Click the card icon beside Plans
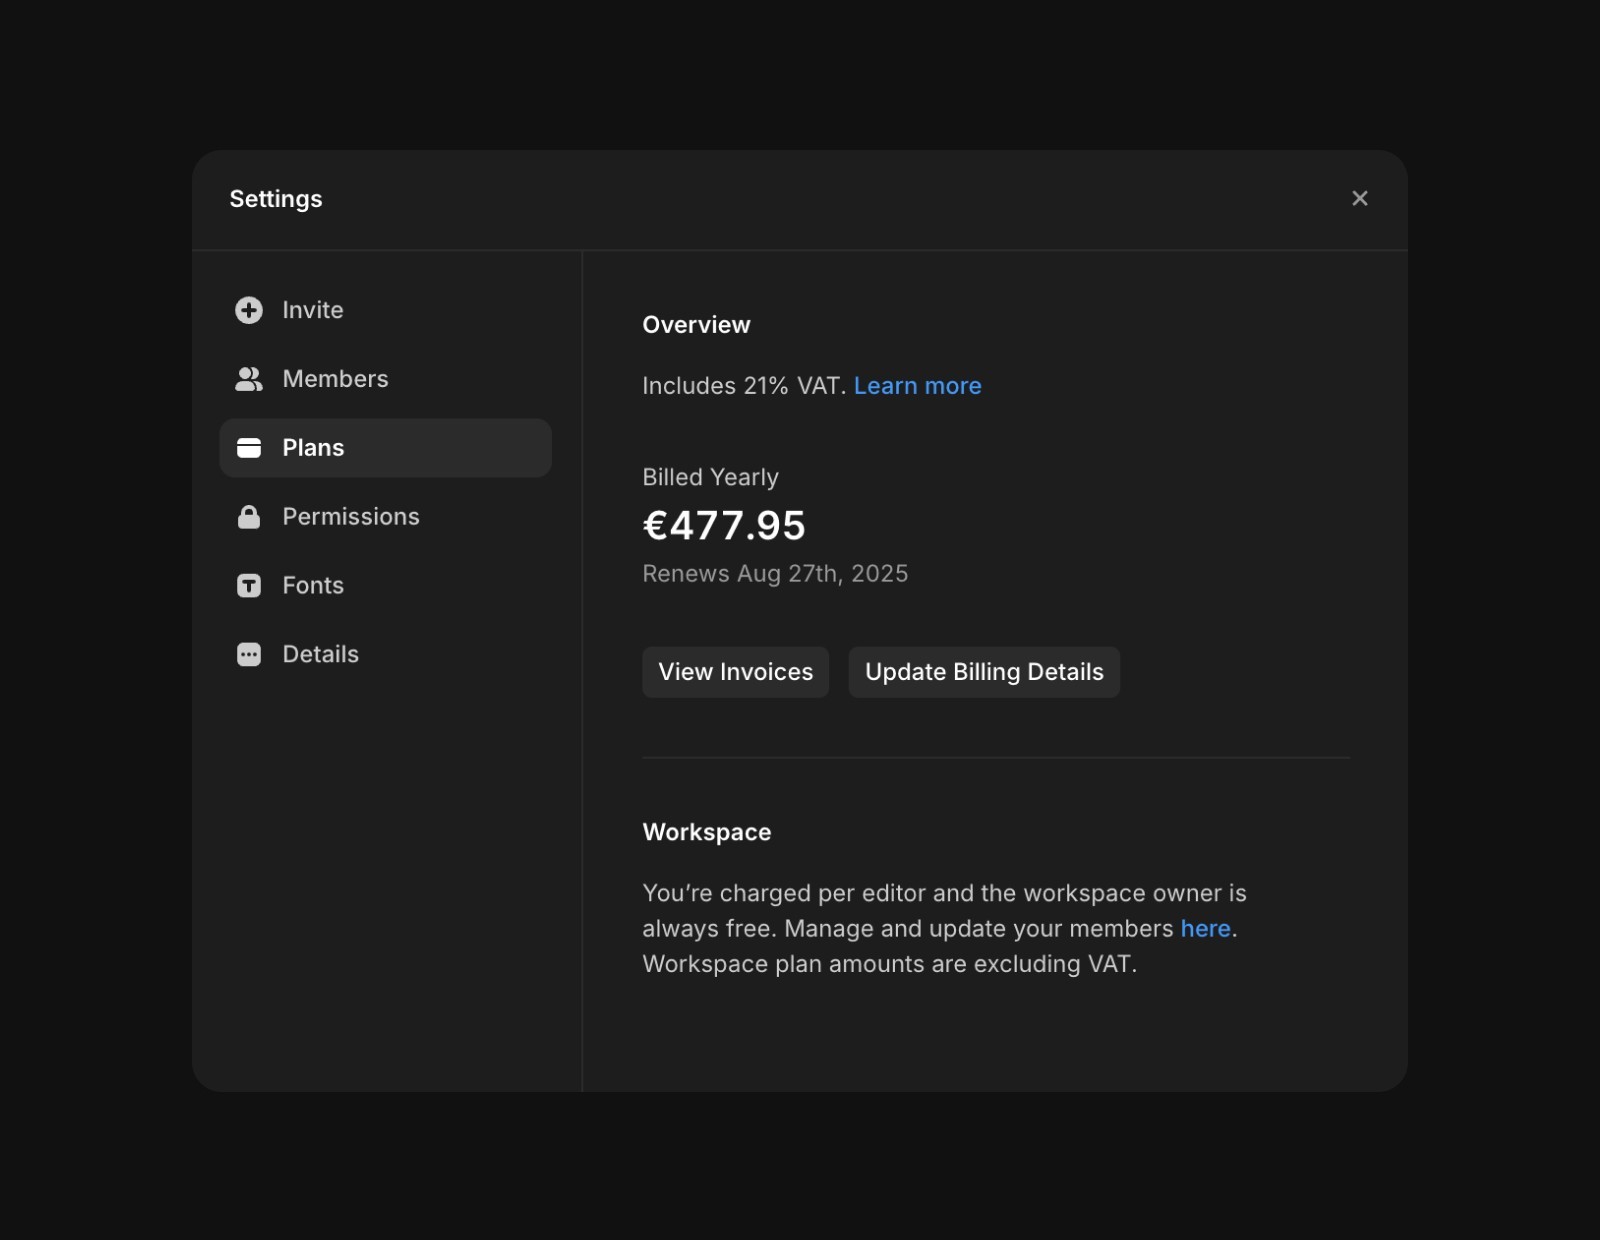Image resolution: width=1600 pixels, height=1240 pixels. [x=249, y=448]
